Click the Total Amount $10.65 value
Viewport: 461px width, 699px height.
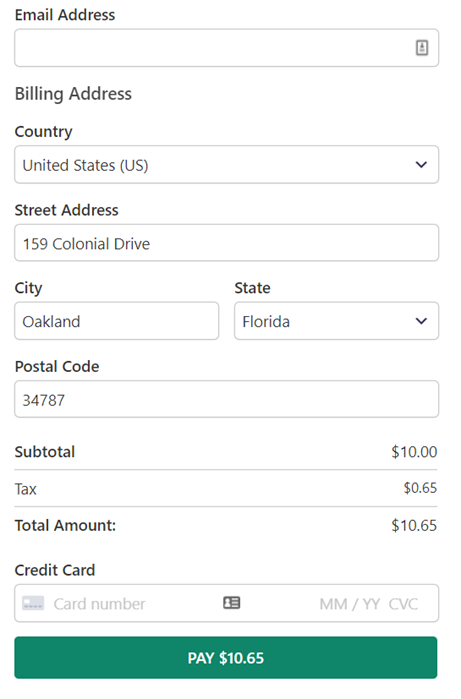pyautogui.click(x=414, y=525)
